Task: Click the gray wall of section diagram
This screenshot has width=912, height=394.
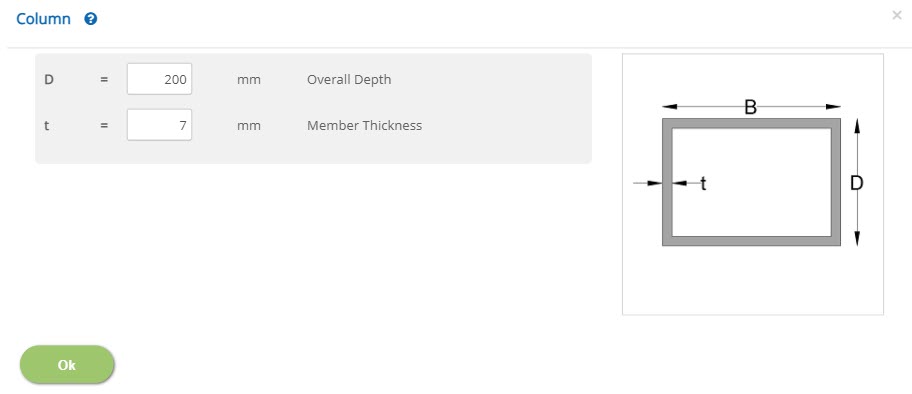Action: 751,123
